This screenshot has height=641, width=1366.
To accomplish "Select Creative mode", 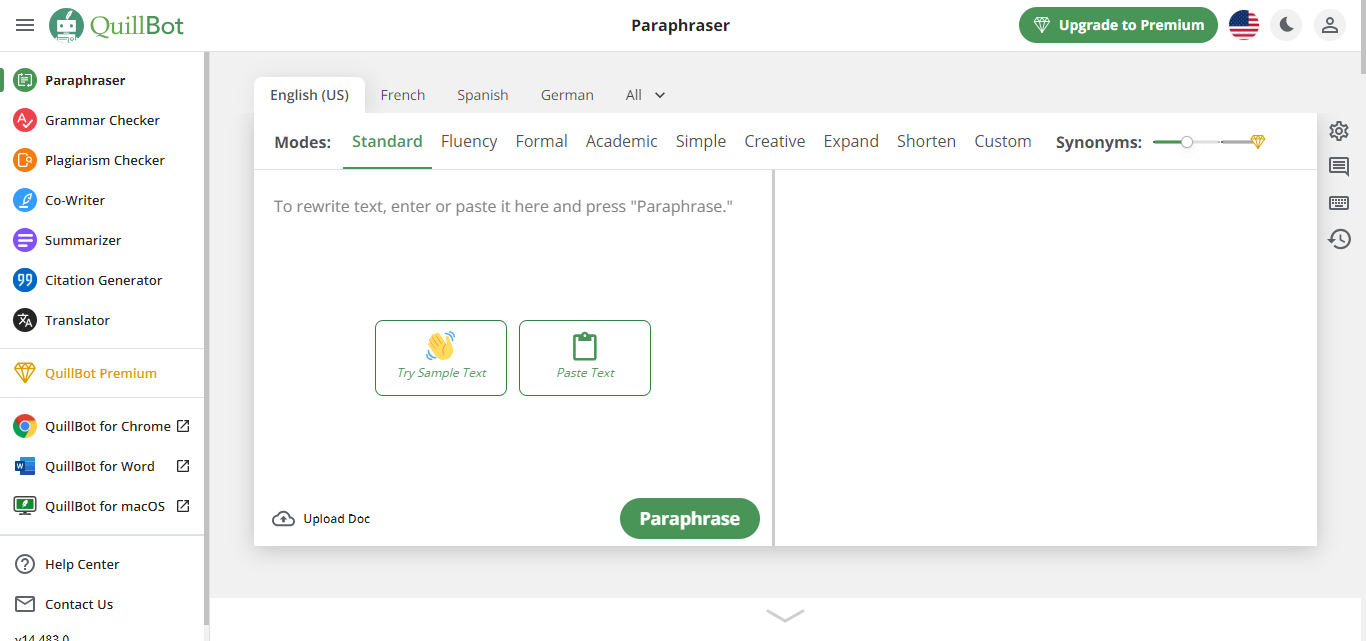I will coord(775,142).
